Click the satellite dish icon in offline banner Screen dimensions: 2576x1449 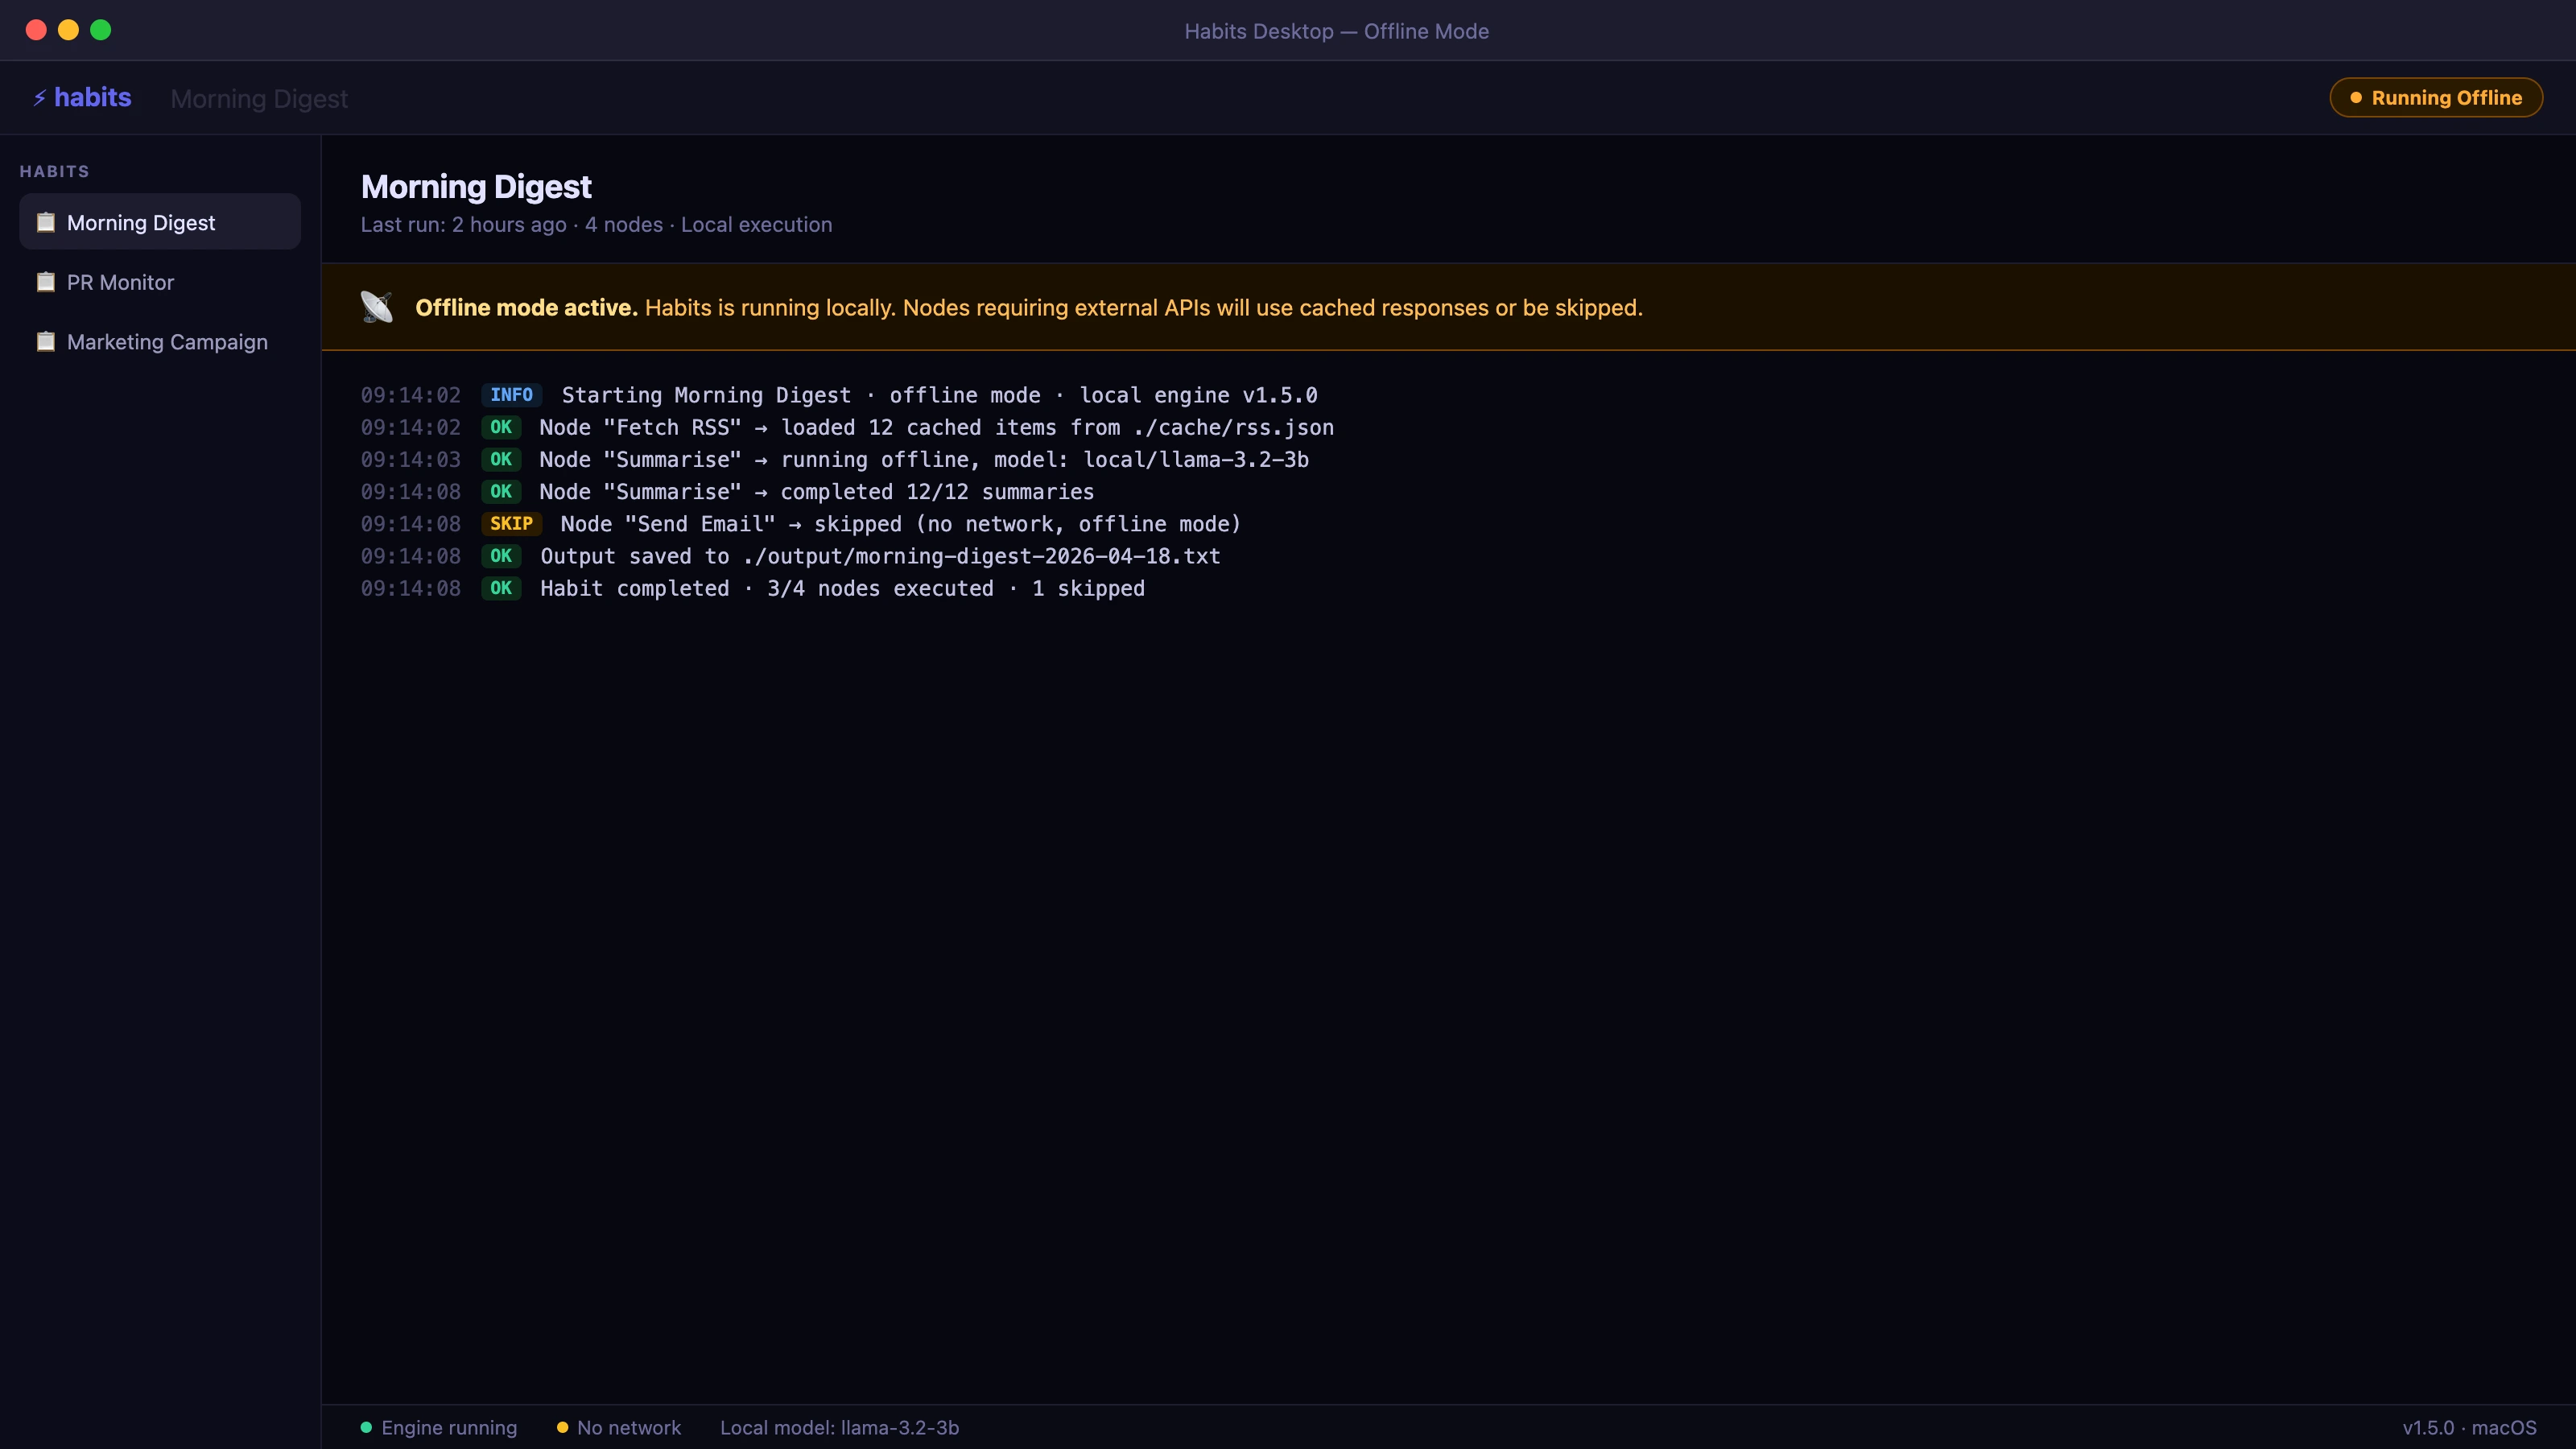pyautogui.click(x=377, y=307)
